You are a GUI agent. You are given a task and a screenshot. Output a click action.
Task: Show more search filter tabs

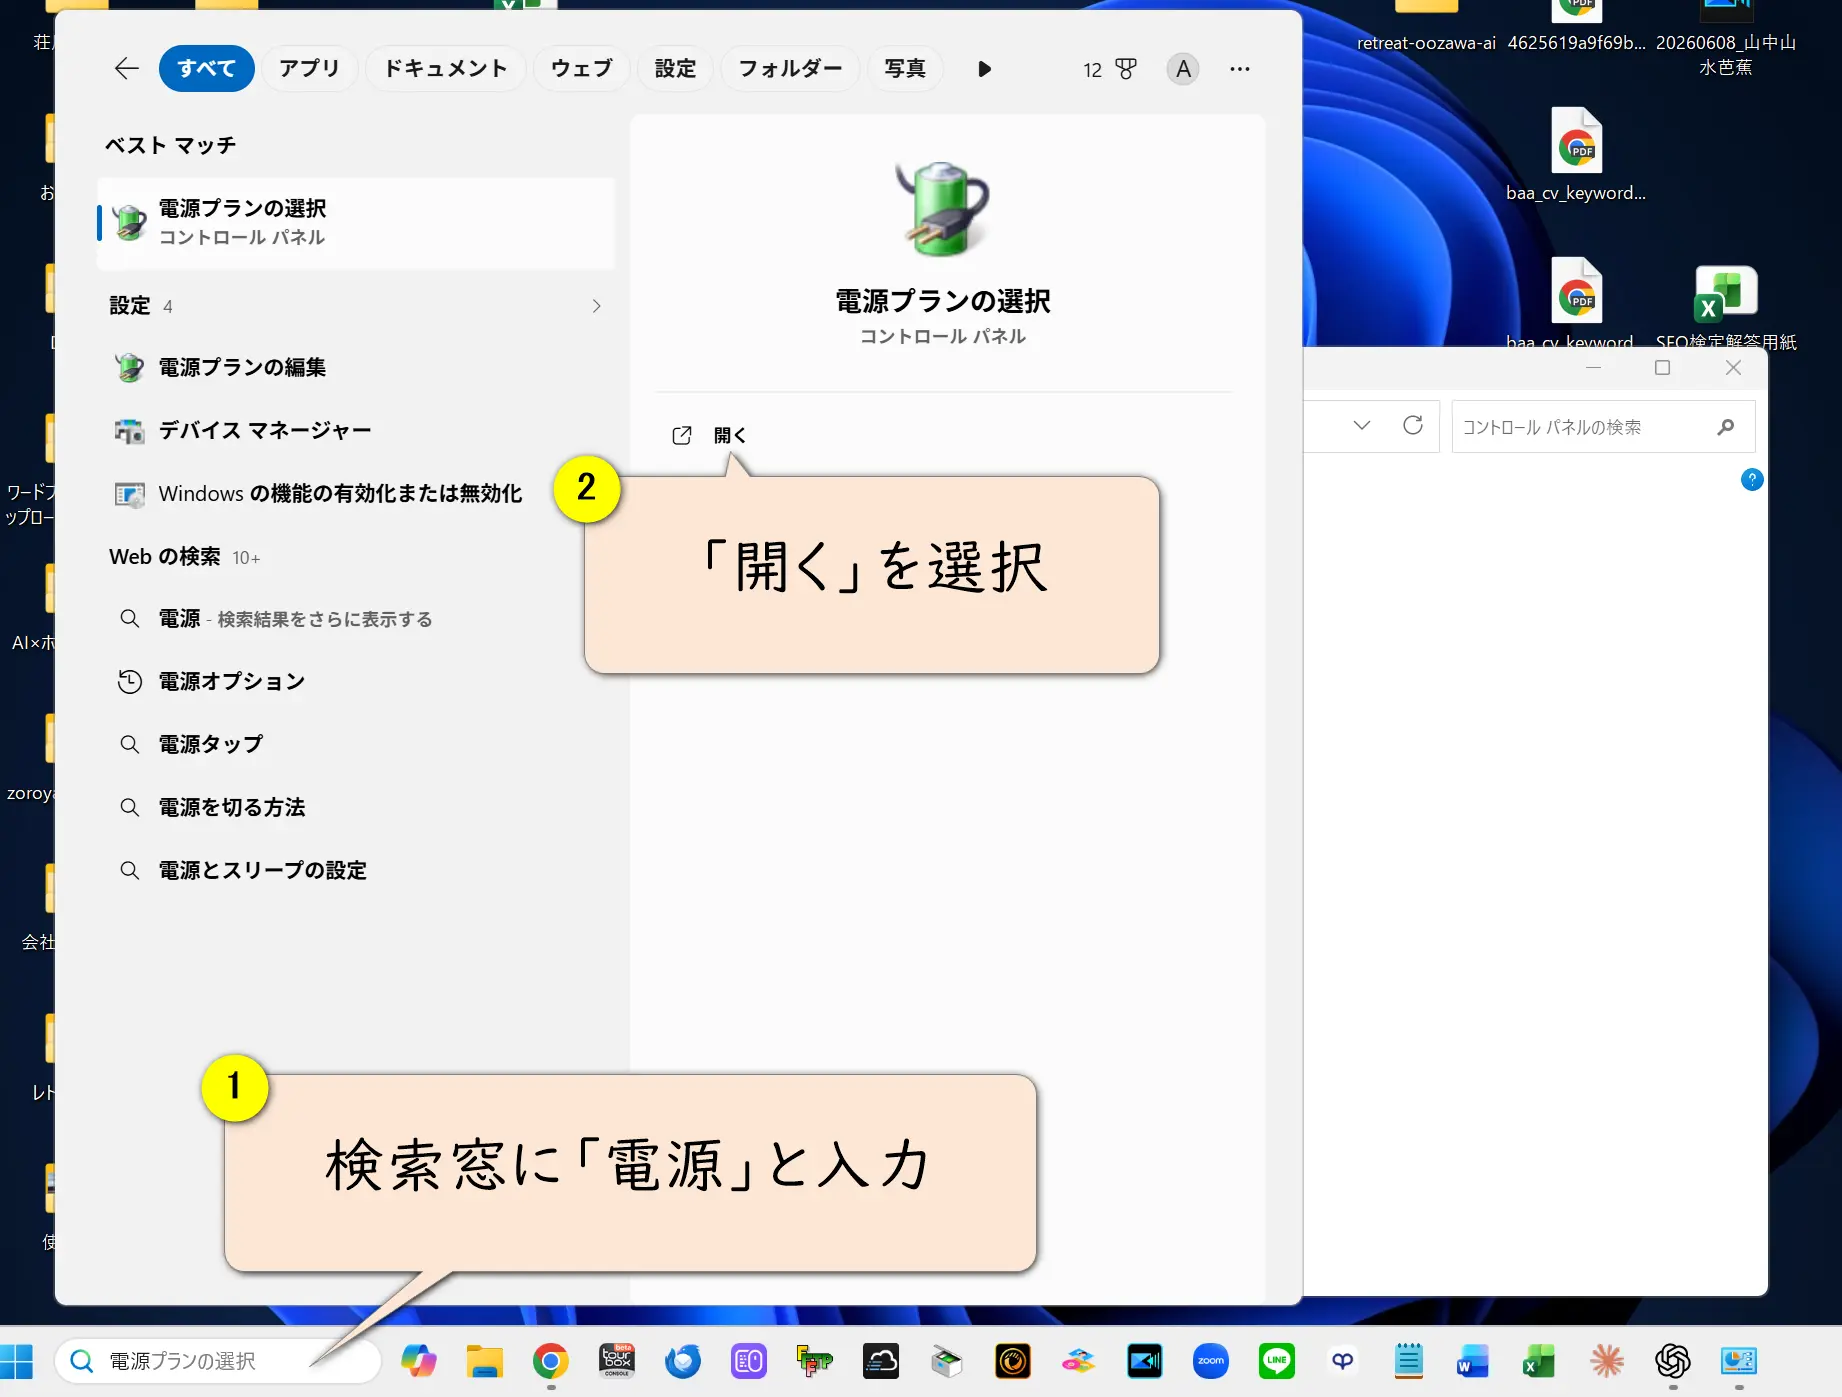point(984,69)
